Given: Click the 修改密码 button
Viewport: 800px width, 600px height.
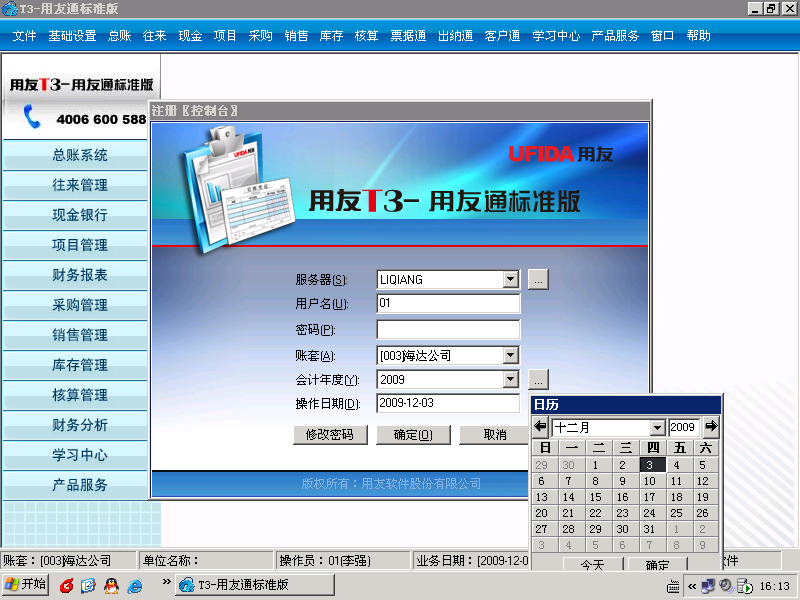Looking at the screenshot, I should click(x=330, y=435).
